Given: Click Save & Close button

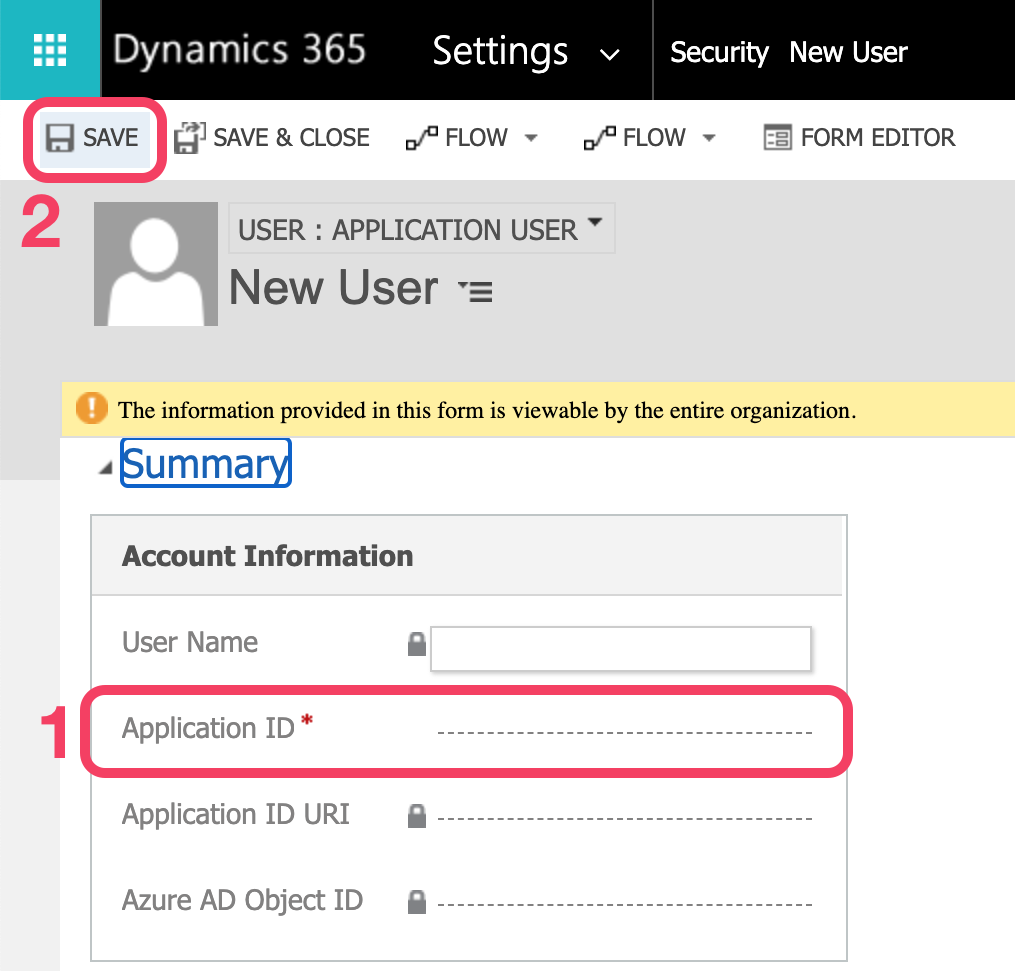Looking at the screenshot, I should click(x=272, y=138).
